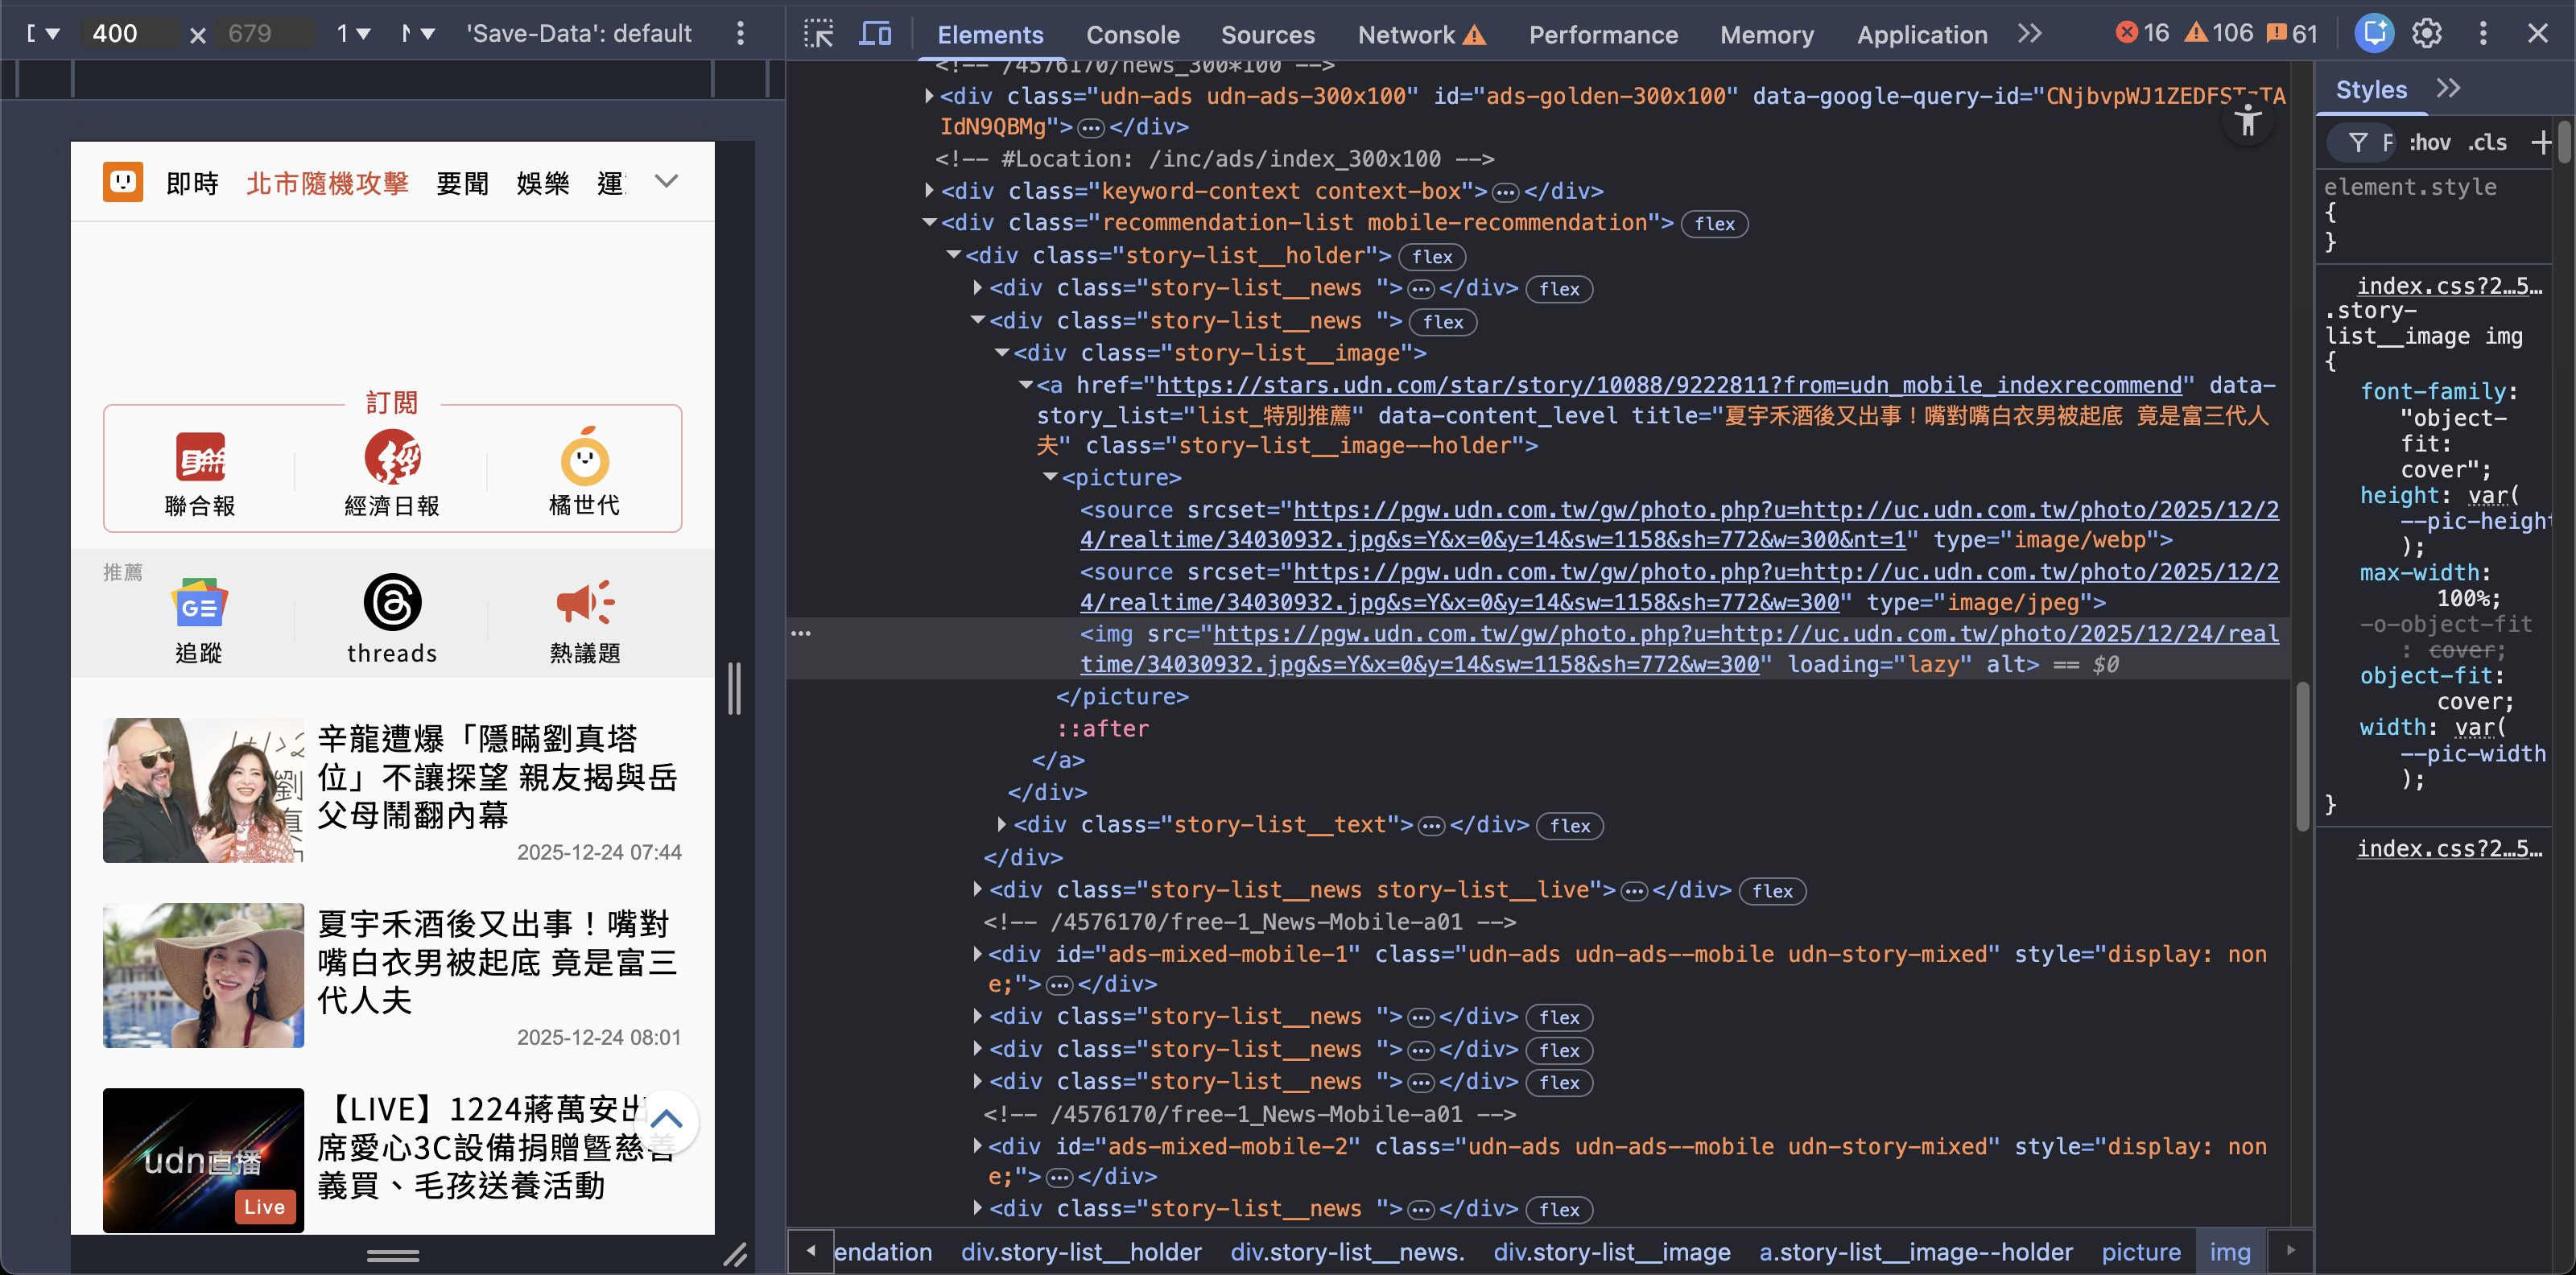Open the 娛樂 nav link

point(543,184)
